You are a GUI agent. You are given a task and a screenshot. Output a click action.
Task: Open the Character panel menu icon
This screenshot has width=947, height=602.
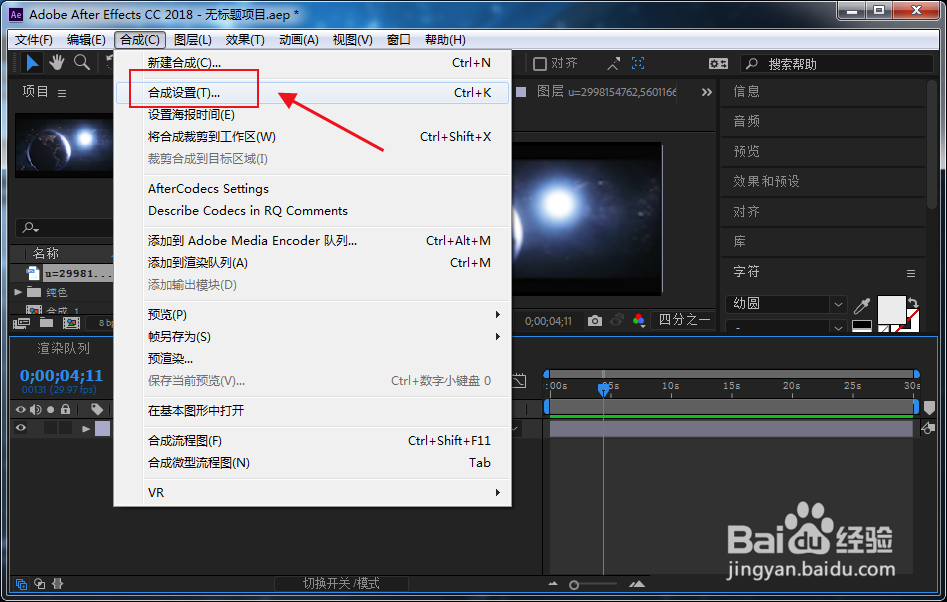911,274
